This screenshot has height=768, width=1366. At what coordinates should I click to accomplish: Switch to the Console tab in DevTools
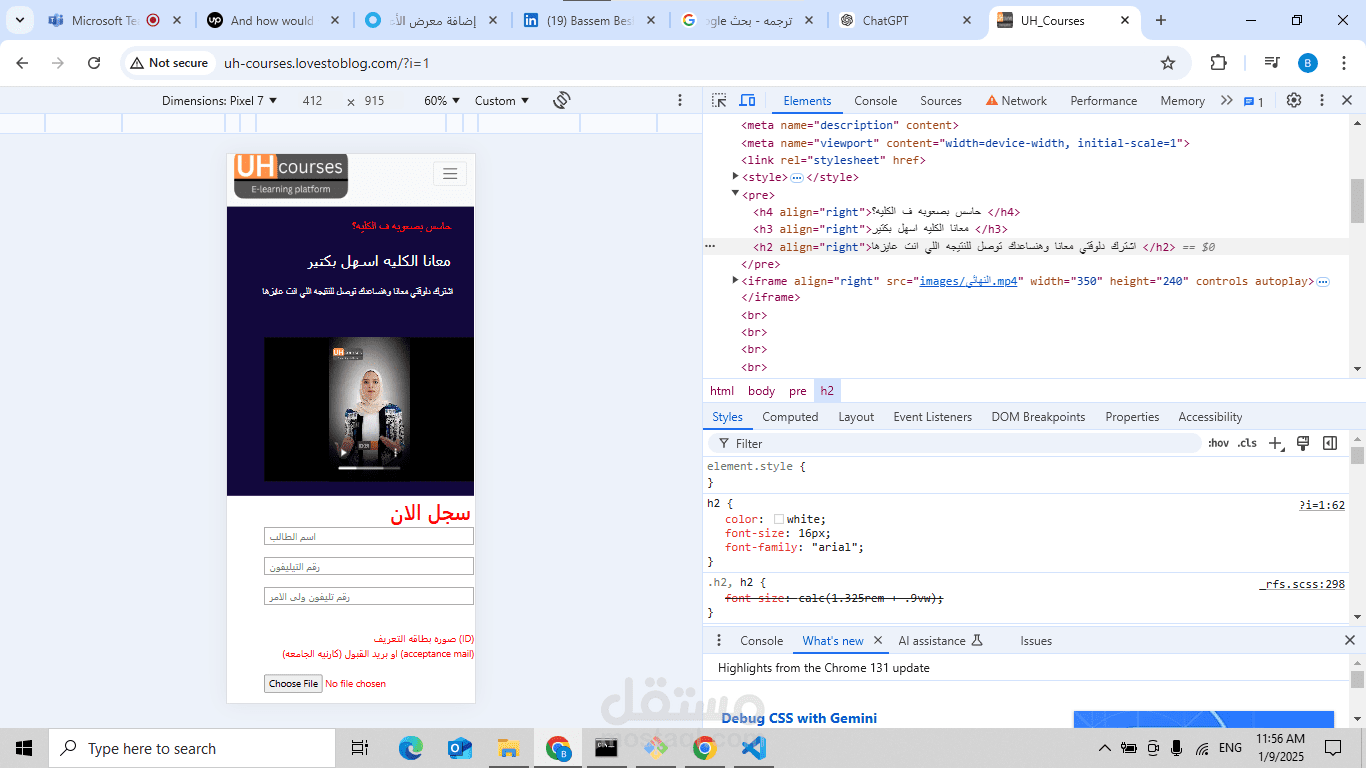[875, 101]
